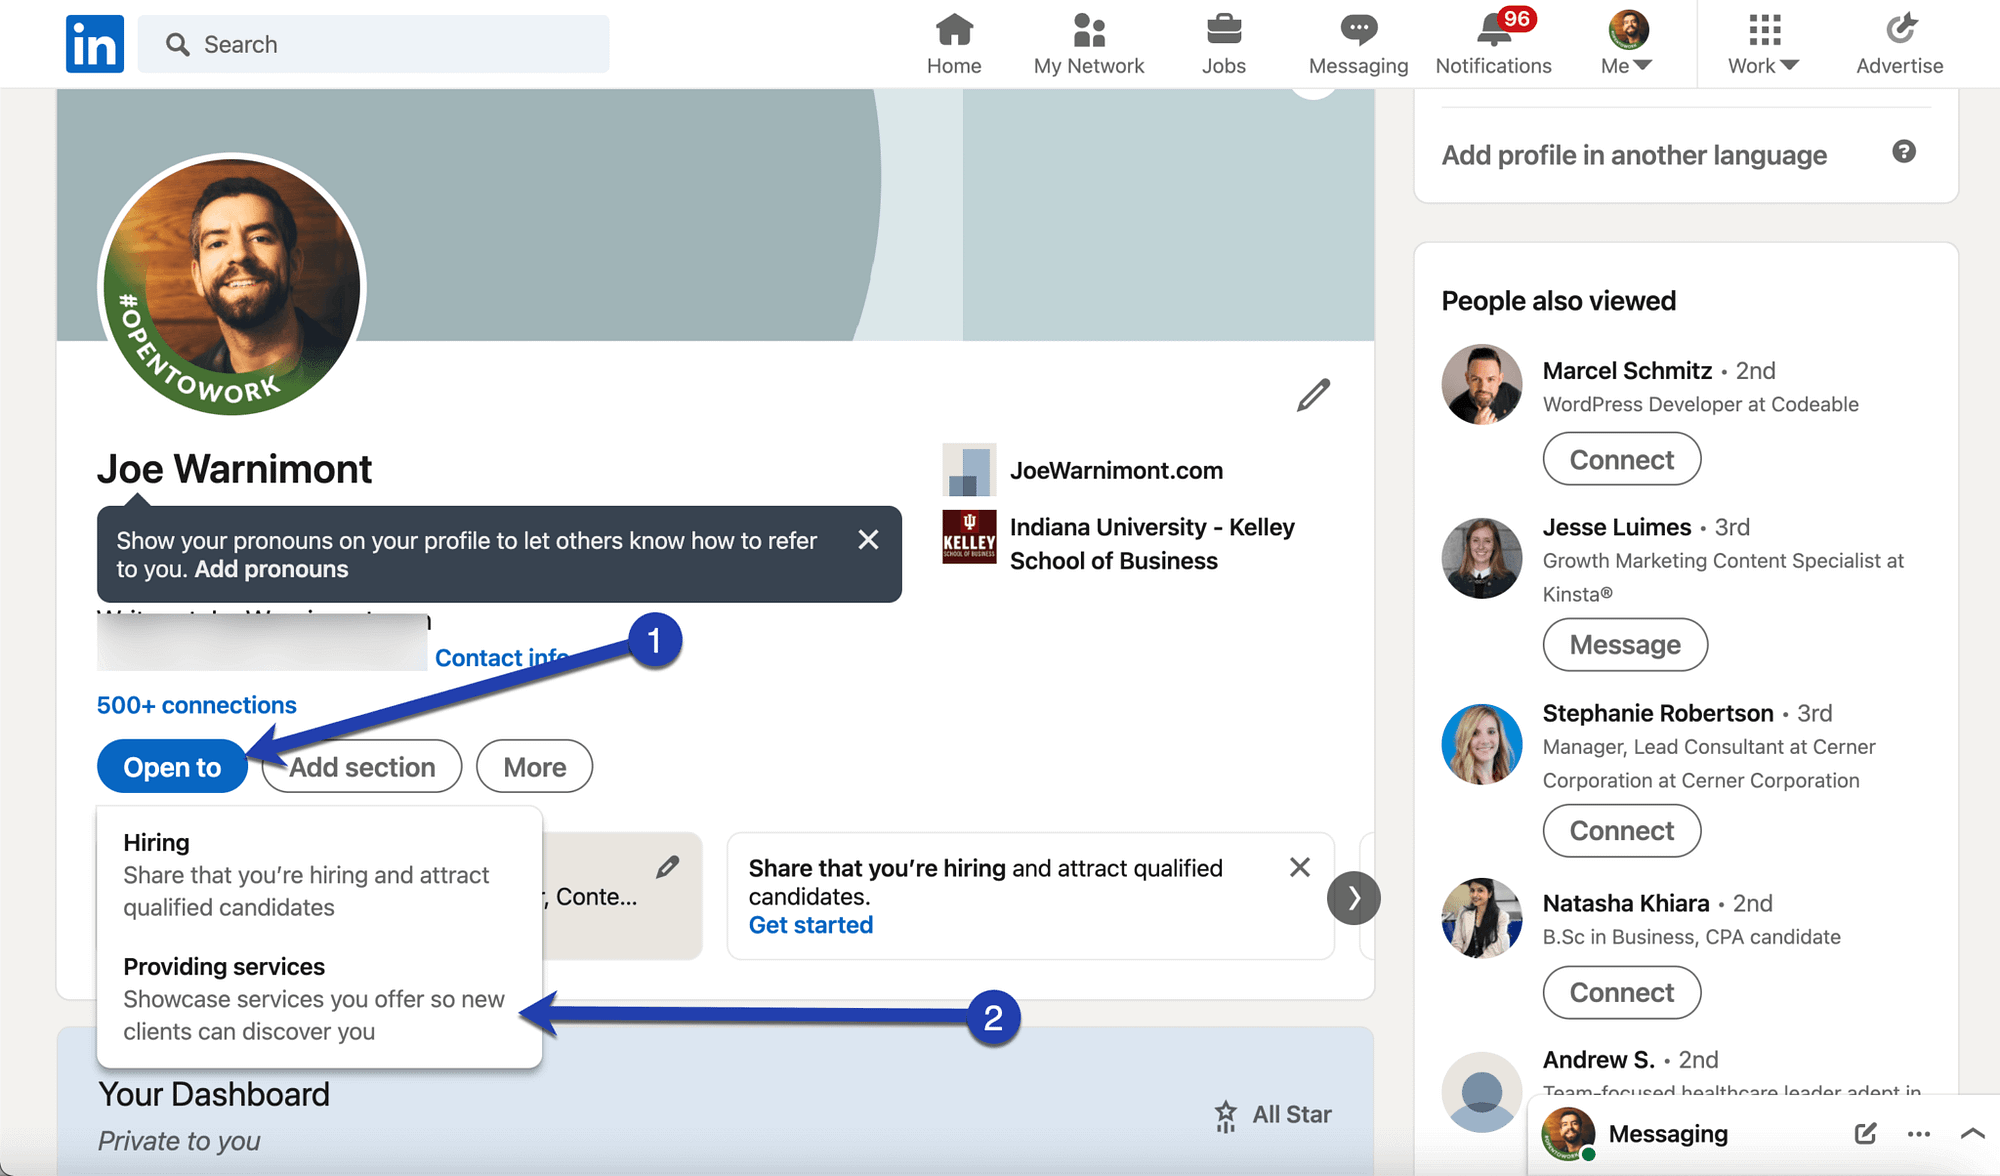Viewport: 2000px width, 1176px height.
Task: Select Providing services menu option
Action: [319, 998]
